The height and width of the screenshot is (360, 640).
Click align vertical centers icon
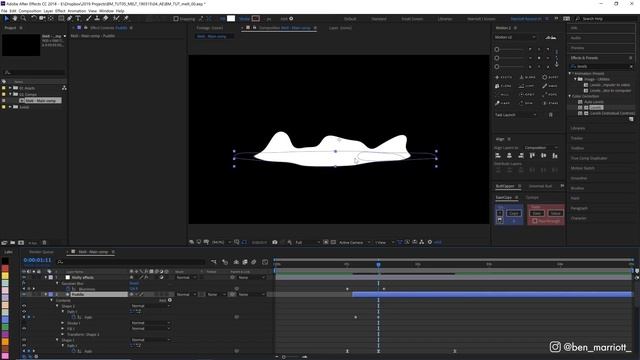tap(544, 156)
